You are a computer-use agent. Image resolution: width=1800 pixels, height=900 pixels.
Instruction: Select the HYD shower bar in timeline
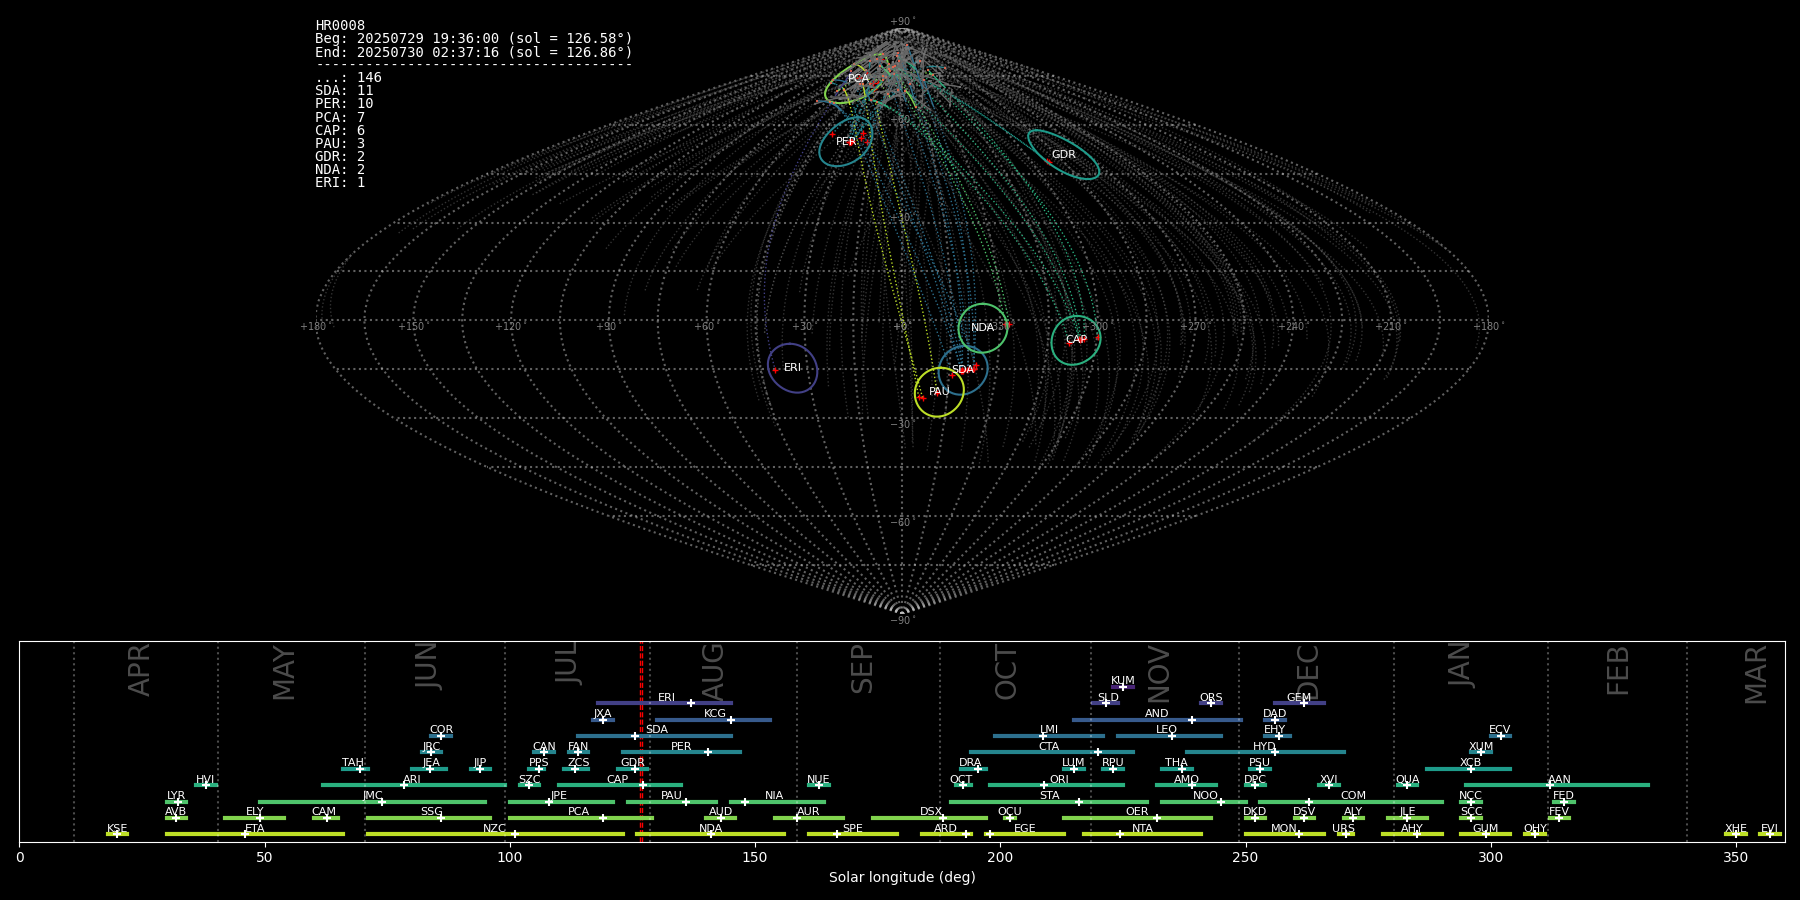1265,752
